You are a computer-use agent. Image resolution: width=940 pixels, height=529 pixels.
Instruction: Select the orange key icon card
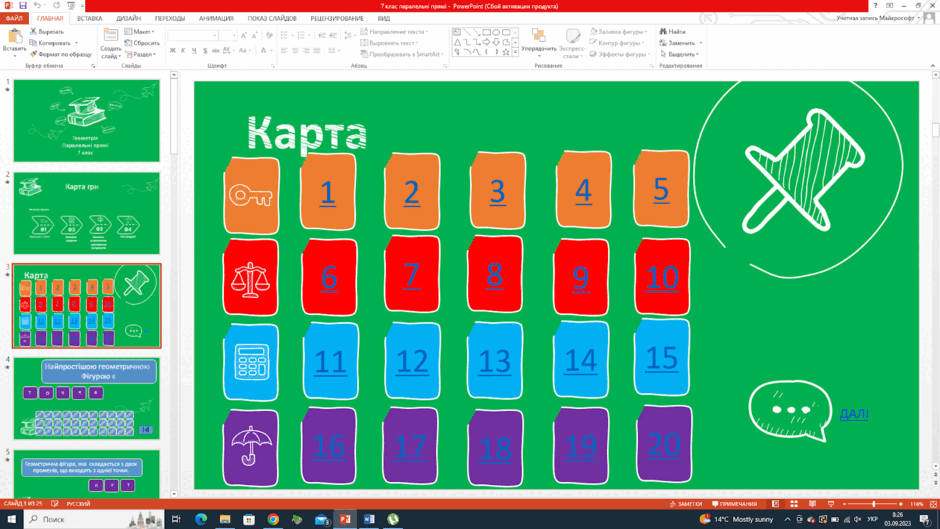pos(251,195)
